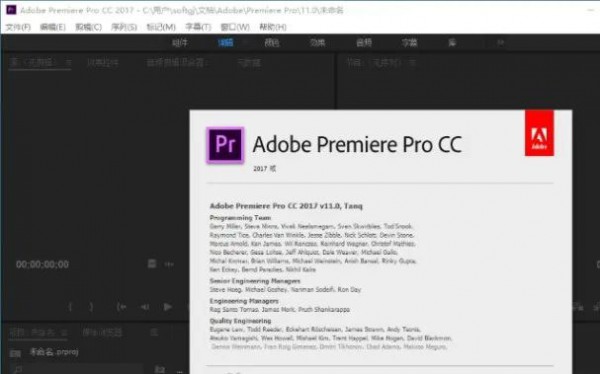Screen dimensions: 600x374
Task: Click the Quality Engineering heading
Action: click(240, 321)
